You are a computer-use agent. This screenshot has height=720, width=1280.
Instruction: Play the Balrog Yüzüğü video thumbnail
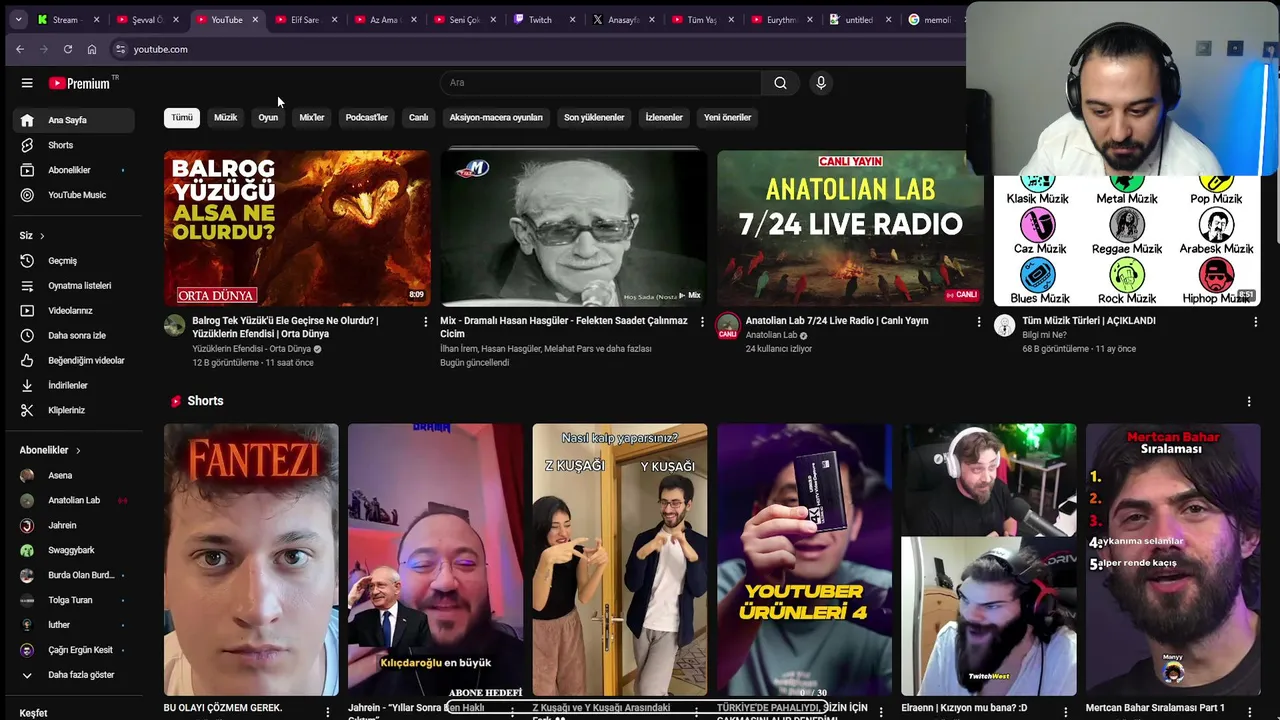coord(297,228)
